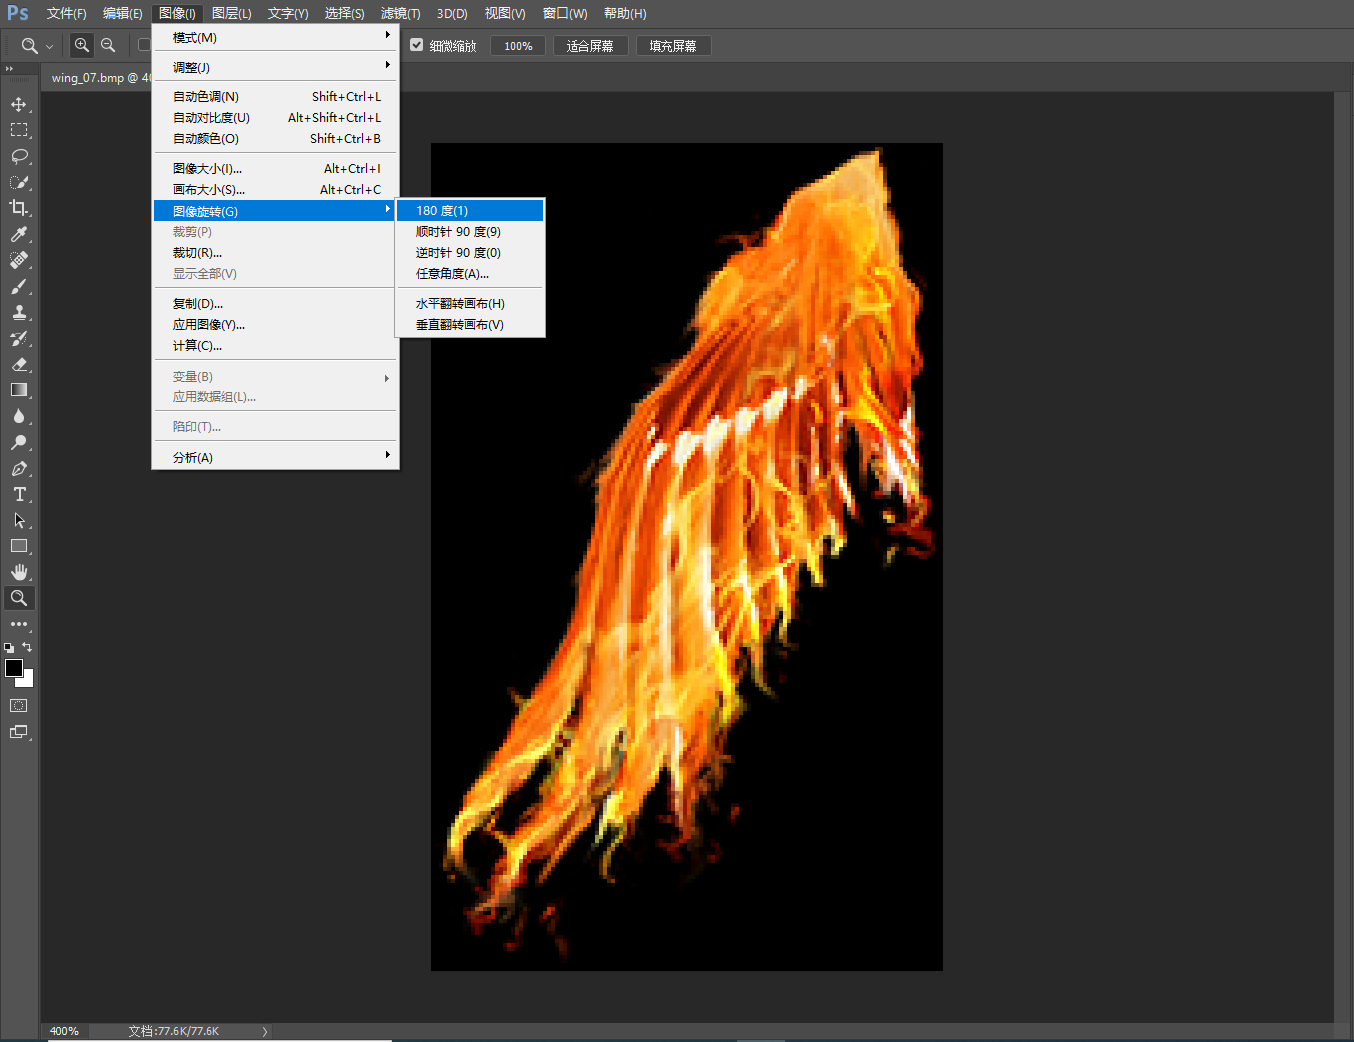The height and width of the screenshot is (1042, 1354).
Task: Select the Eraser tool
Action: 19,364
